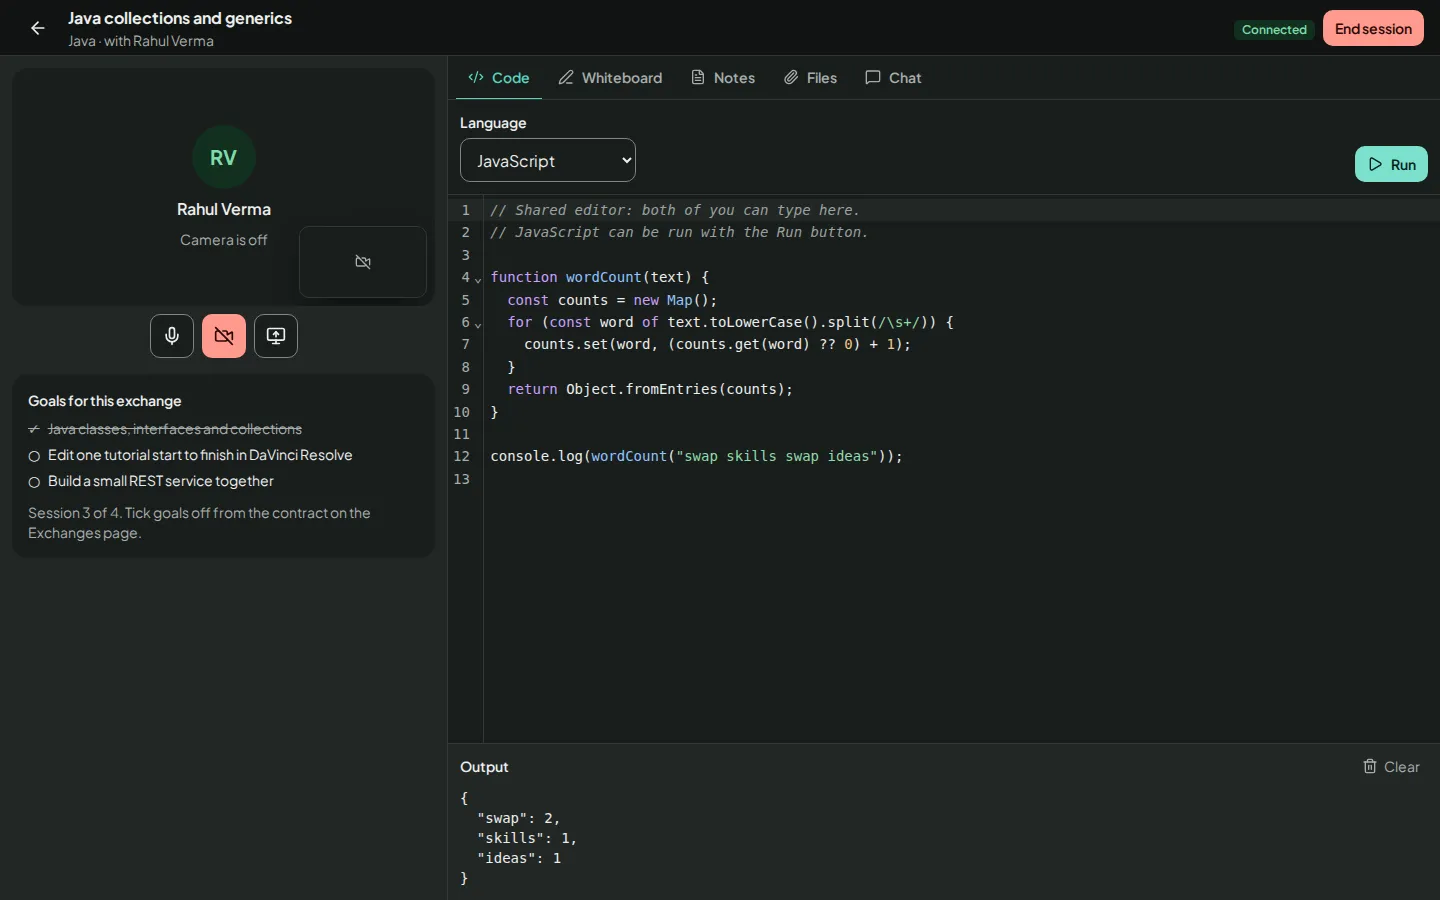Click the RV avatar circle

pyautogui.click(x=224, y=157)
